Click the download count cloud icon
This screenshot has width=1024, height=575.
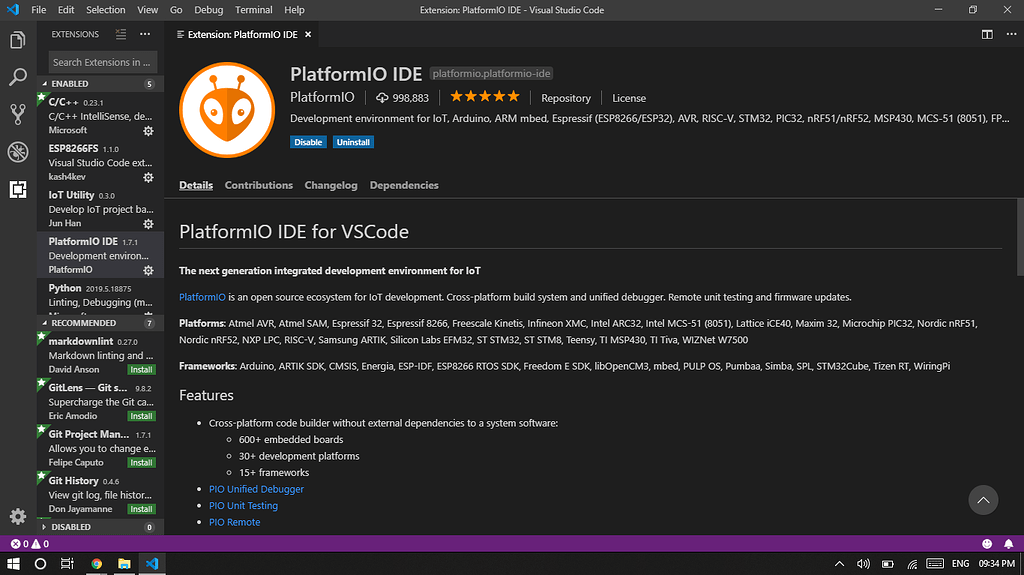click(x=382, y=98)
